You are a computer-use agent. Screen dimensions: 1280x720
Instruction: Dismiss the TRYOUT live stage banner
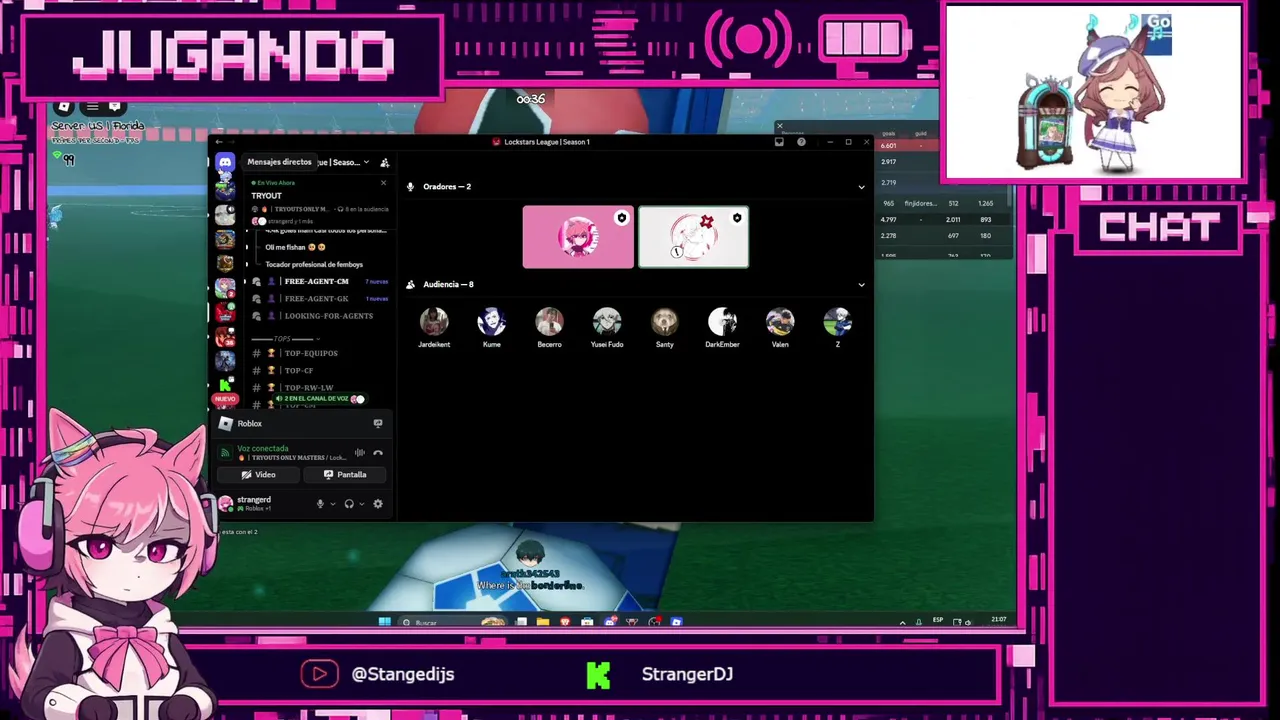coord(383,183)
